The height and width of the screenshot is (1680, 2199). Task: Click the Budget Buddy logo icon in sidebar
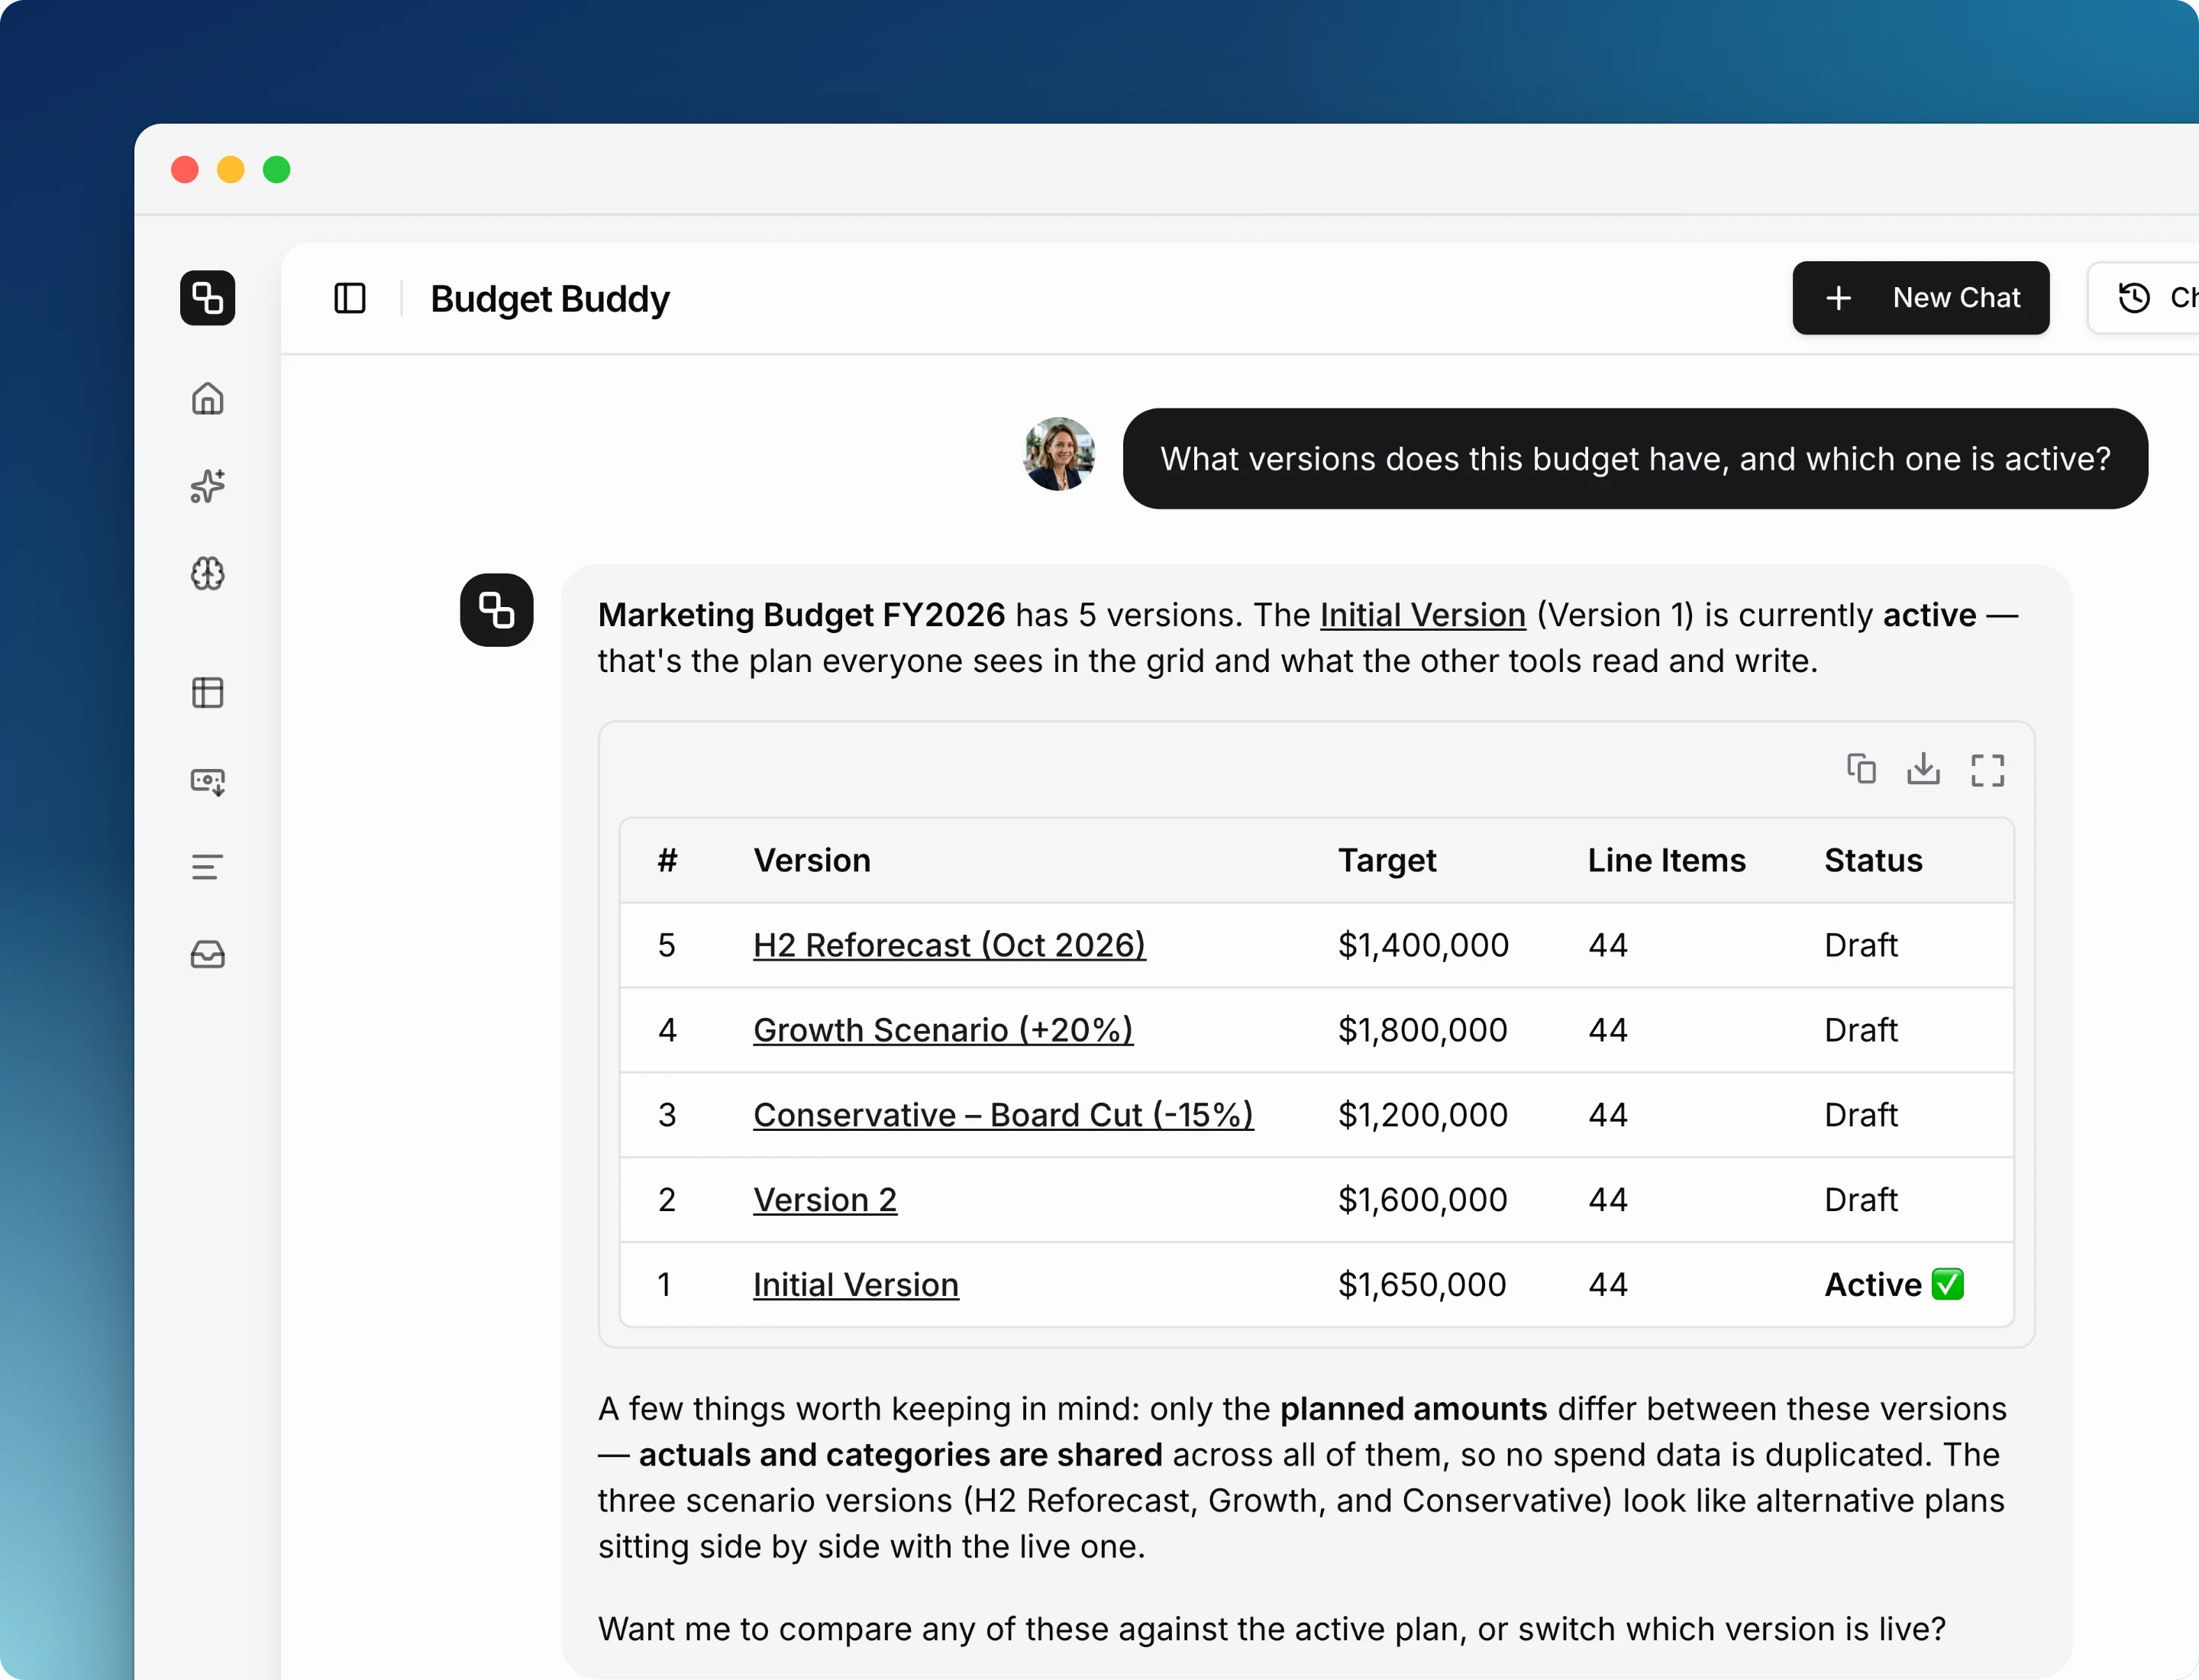click(207, 298)
